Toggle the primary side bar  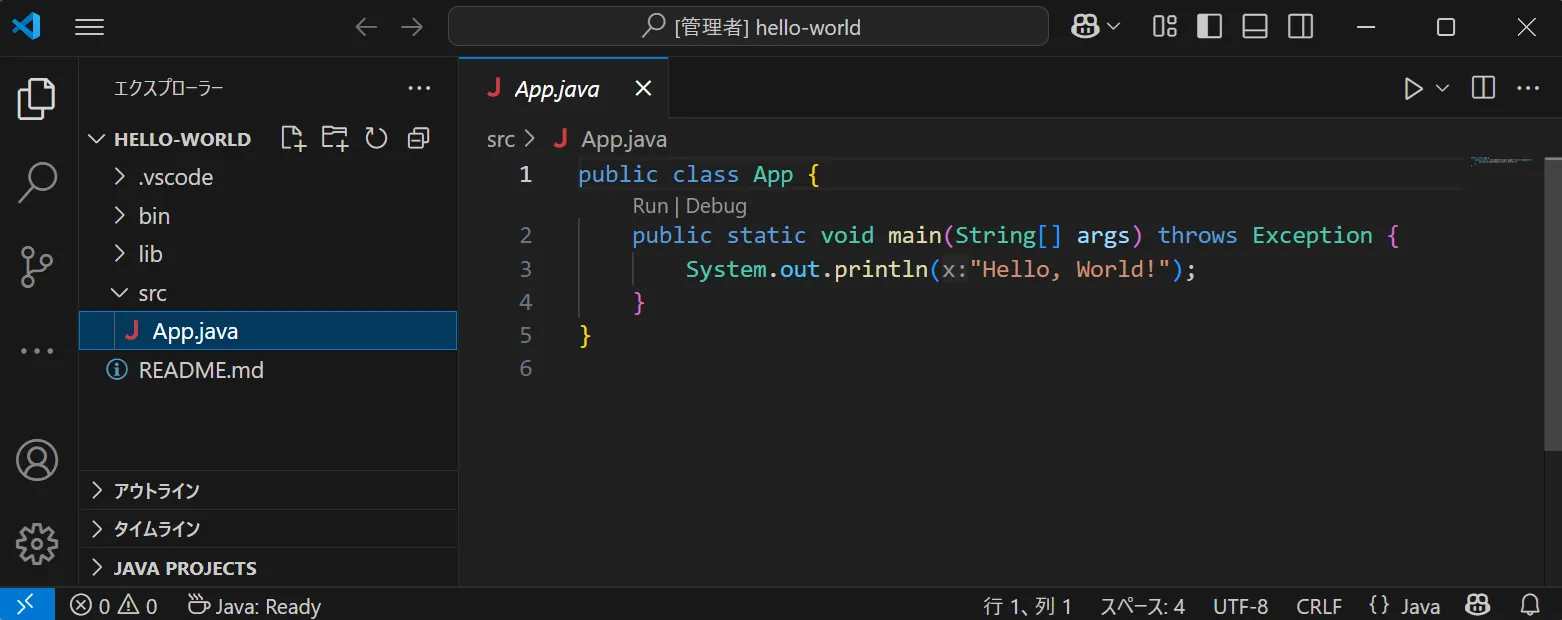(1209, 27)
